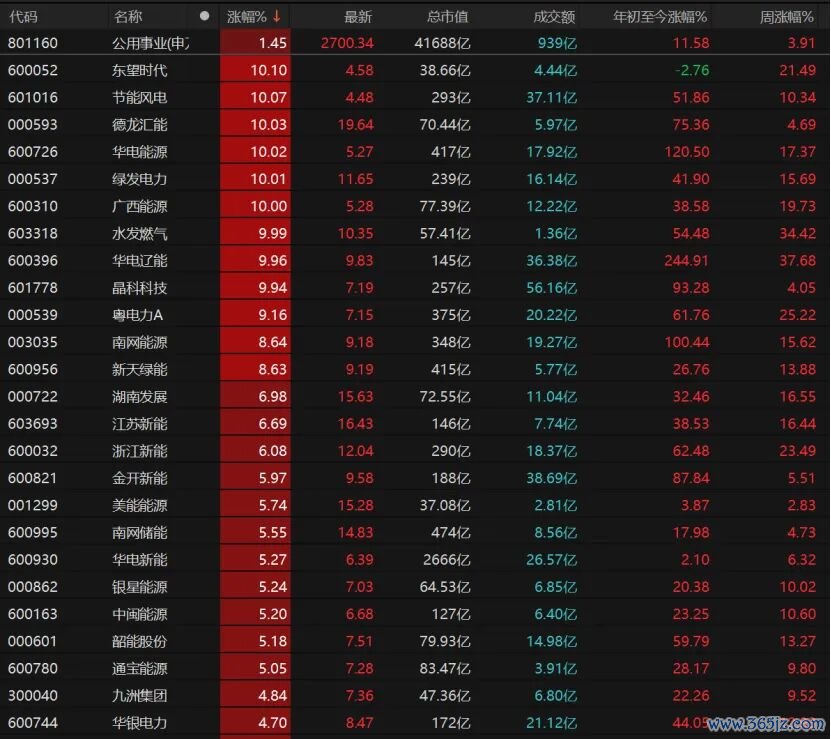This screenshot has height=739, width=831.
Task: Click weekly gain value 34.42
Action: (797, 233)
